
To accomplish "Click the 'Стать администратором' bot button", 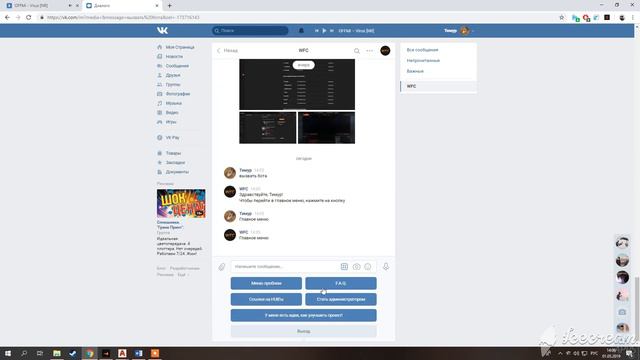I will click(x=341, y=299).
